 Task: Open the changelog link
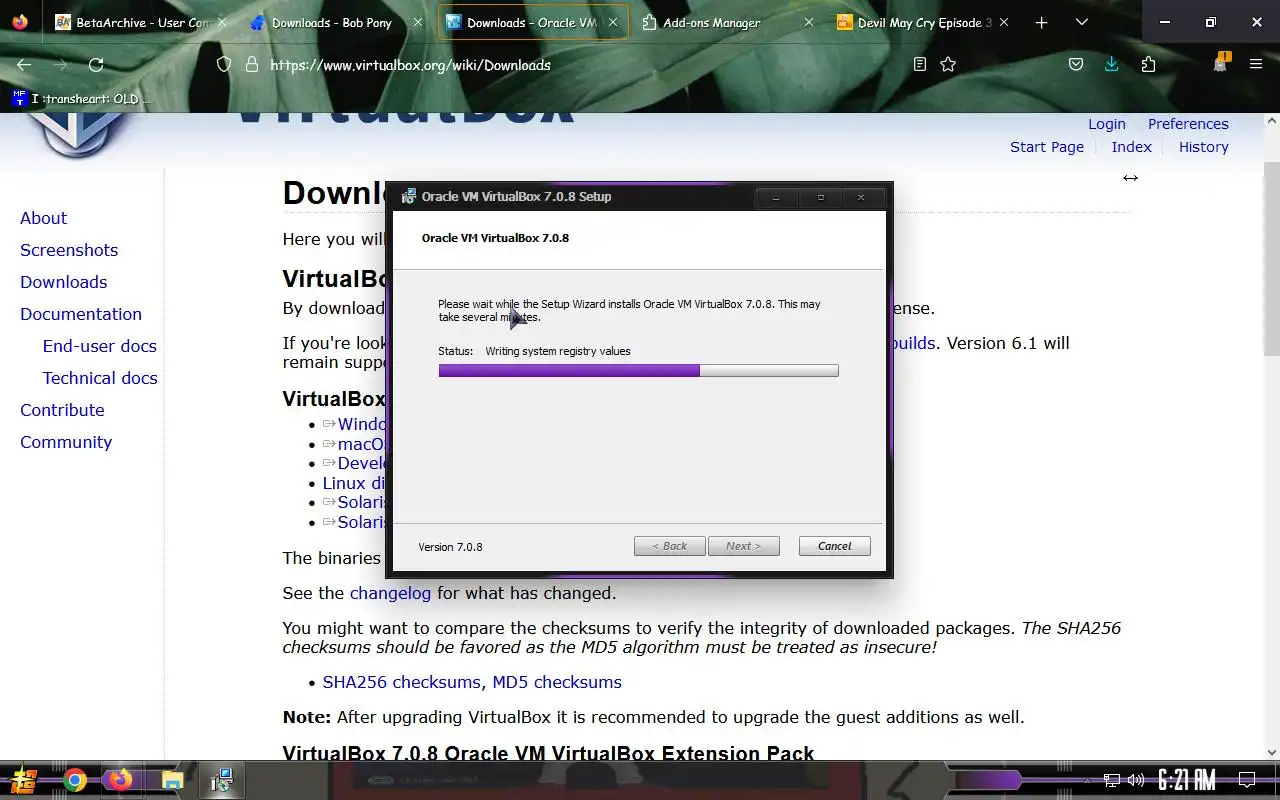pos(390,593)
